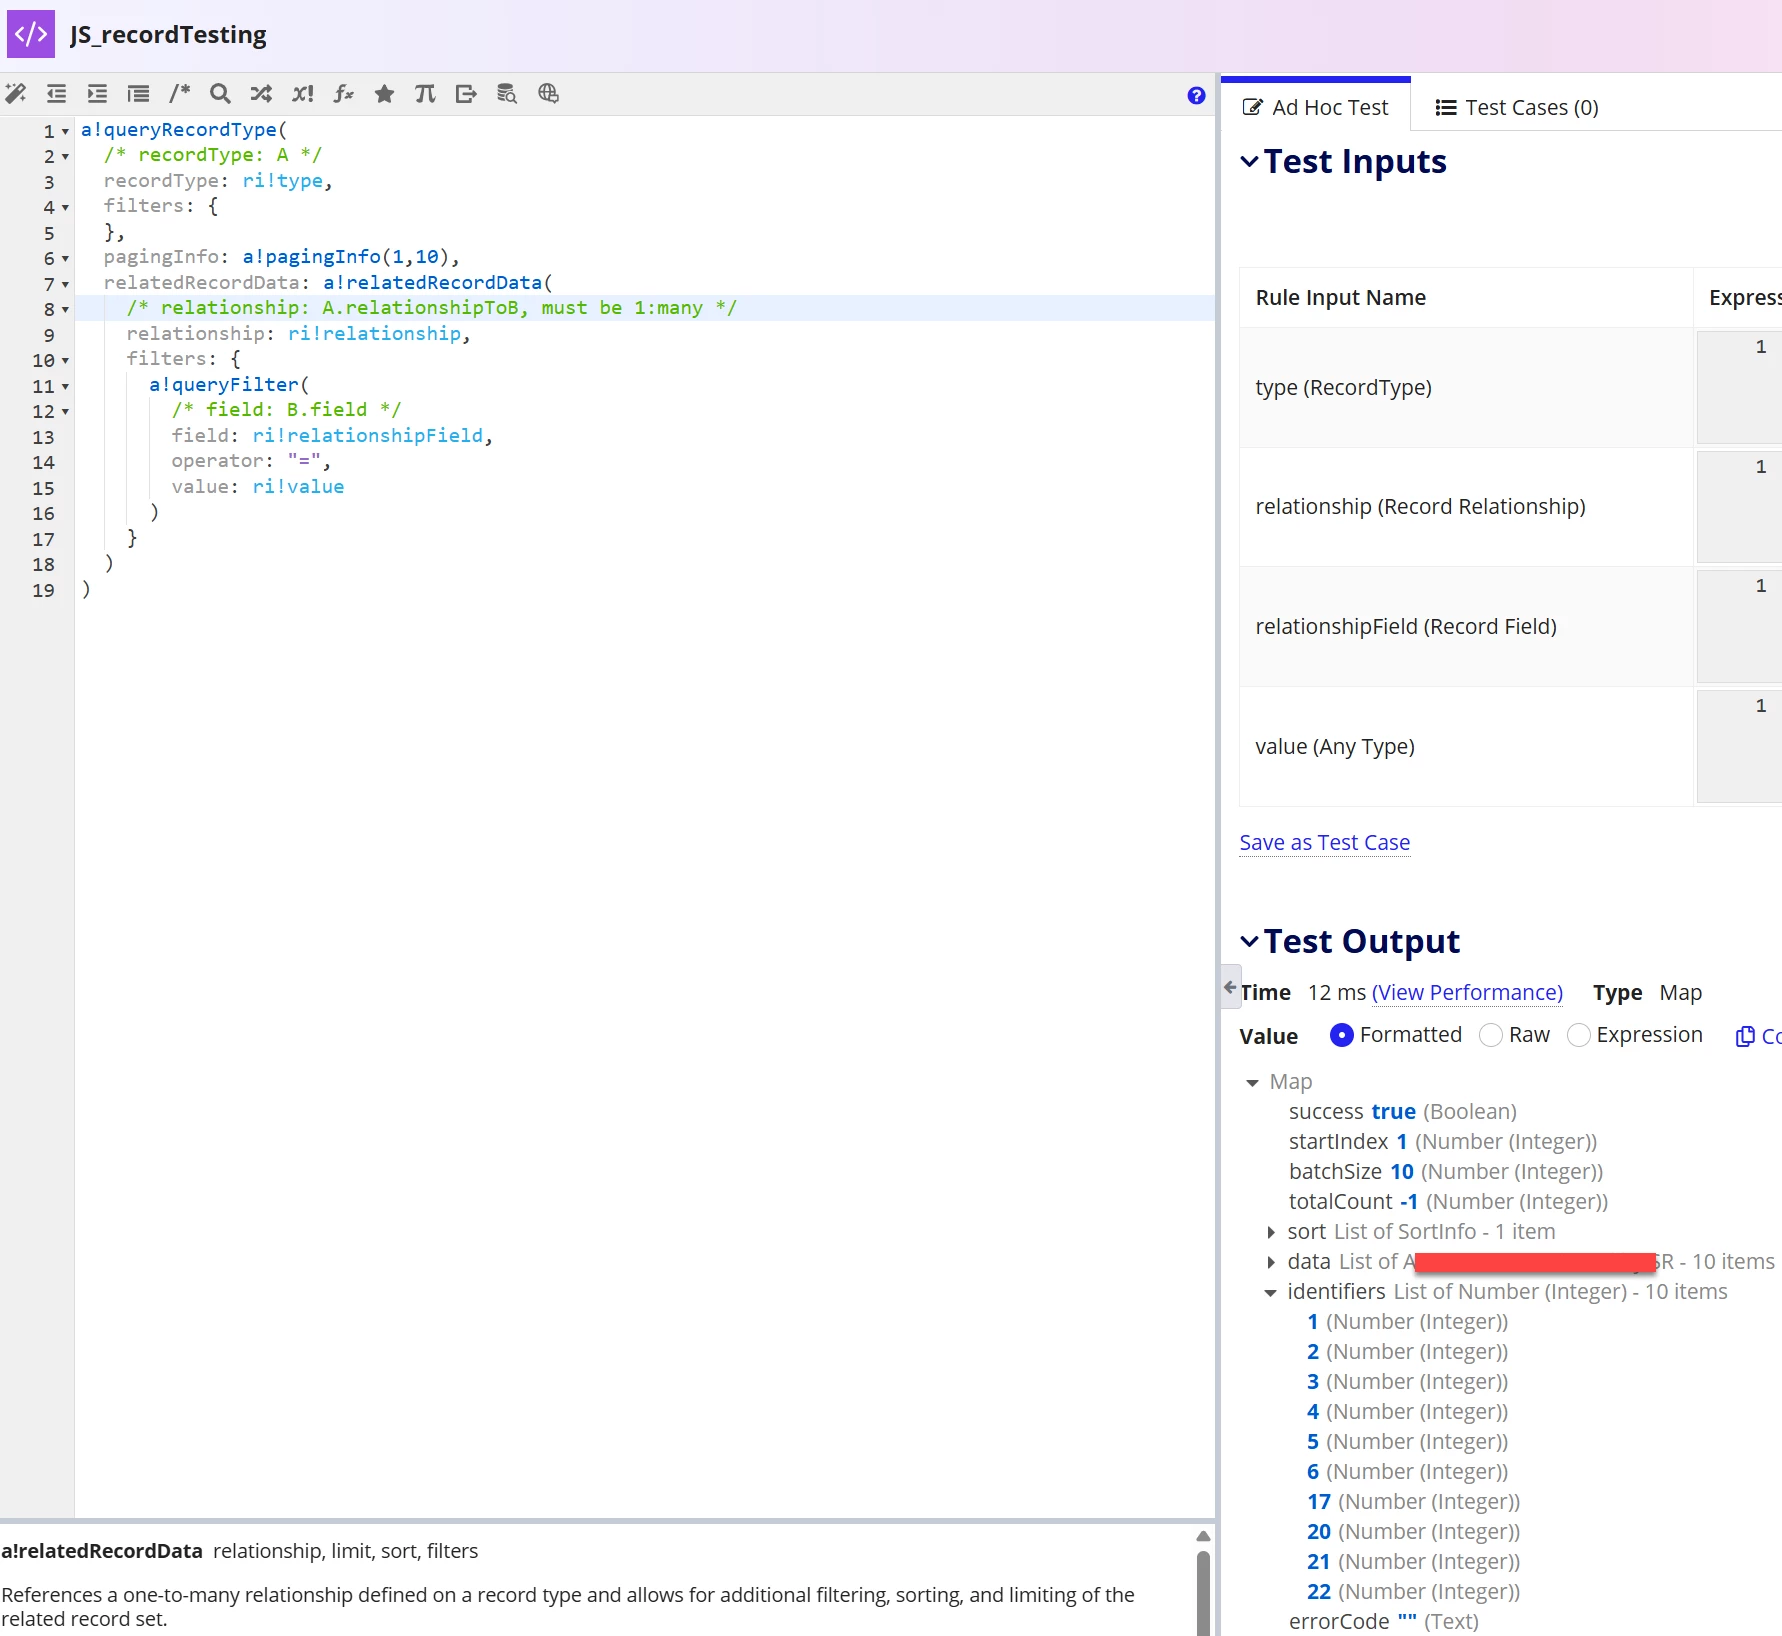
Task: Open search with the magnifier icon
Action: [x=220, y=94]
